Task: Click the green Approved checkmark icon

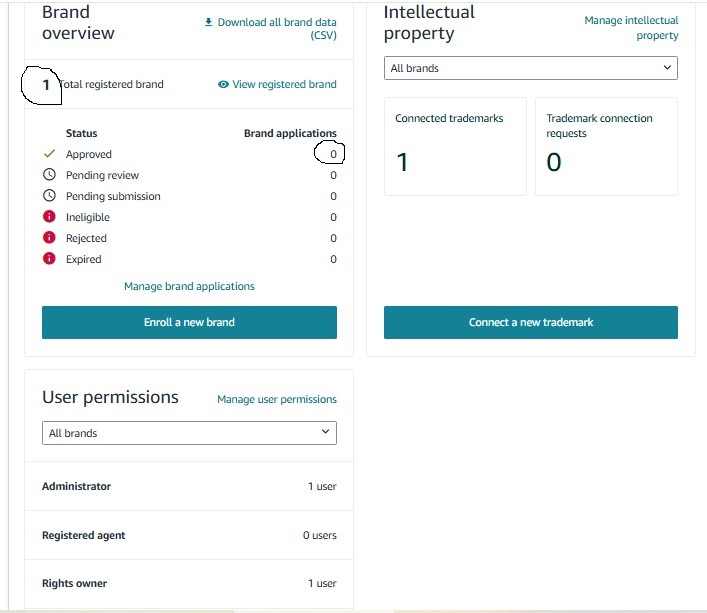Action: [49, 154]
